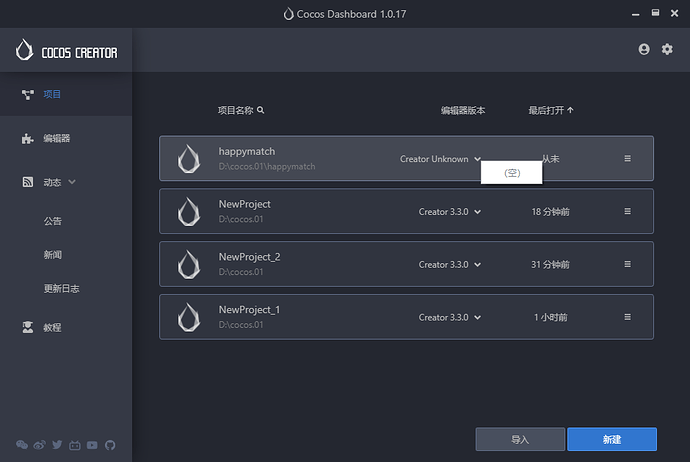Click the search icon beside 项目名称

click(261, 110)
